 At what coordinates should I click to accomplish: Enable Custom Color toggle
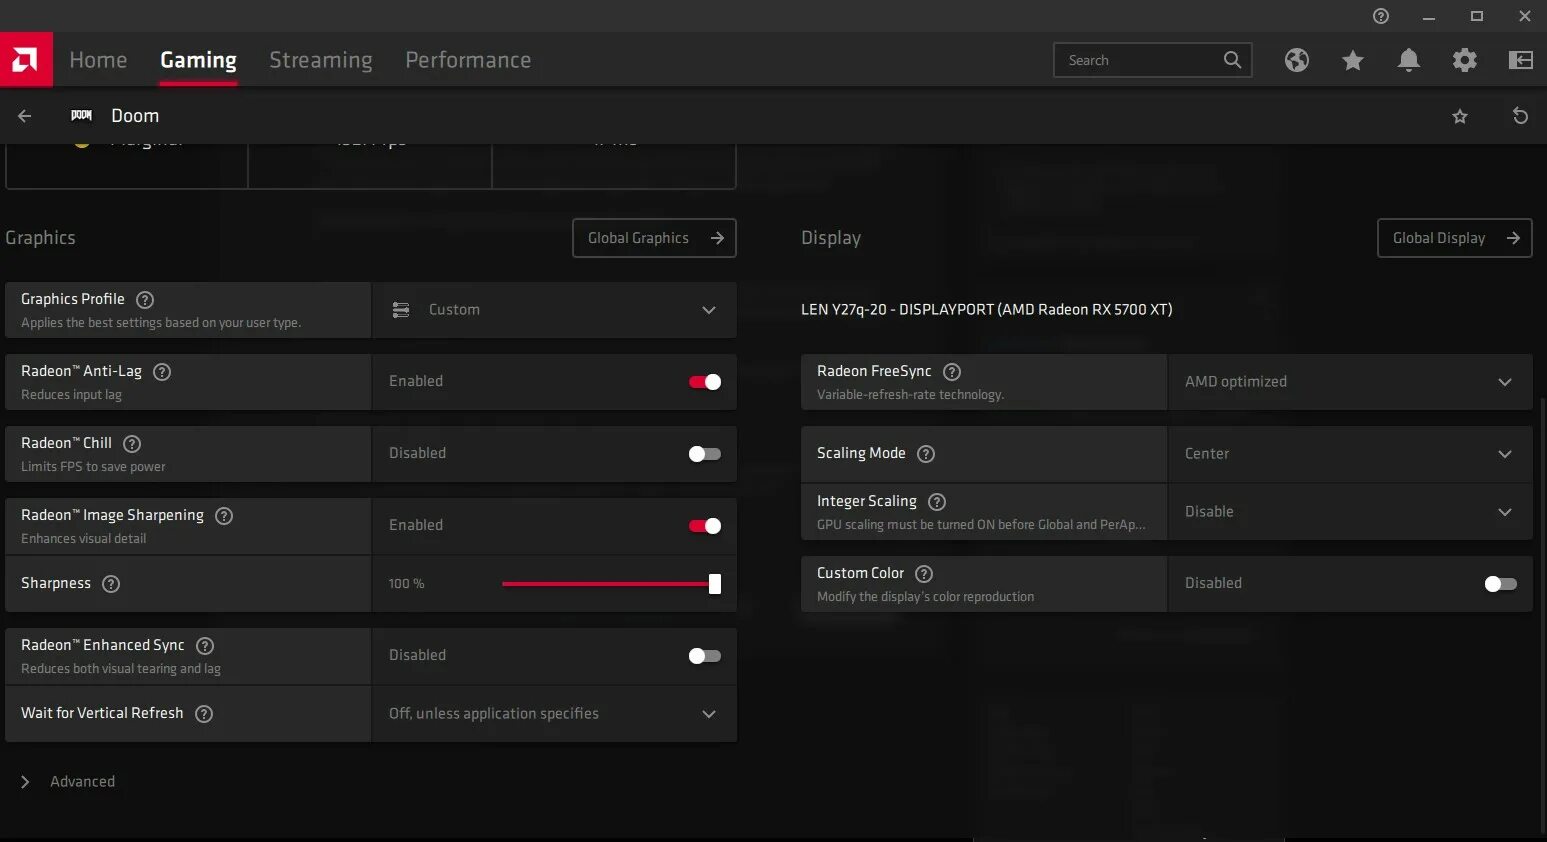click(x=1501, y=584)
